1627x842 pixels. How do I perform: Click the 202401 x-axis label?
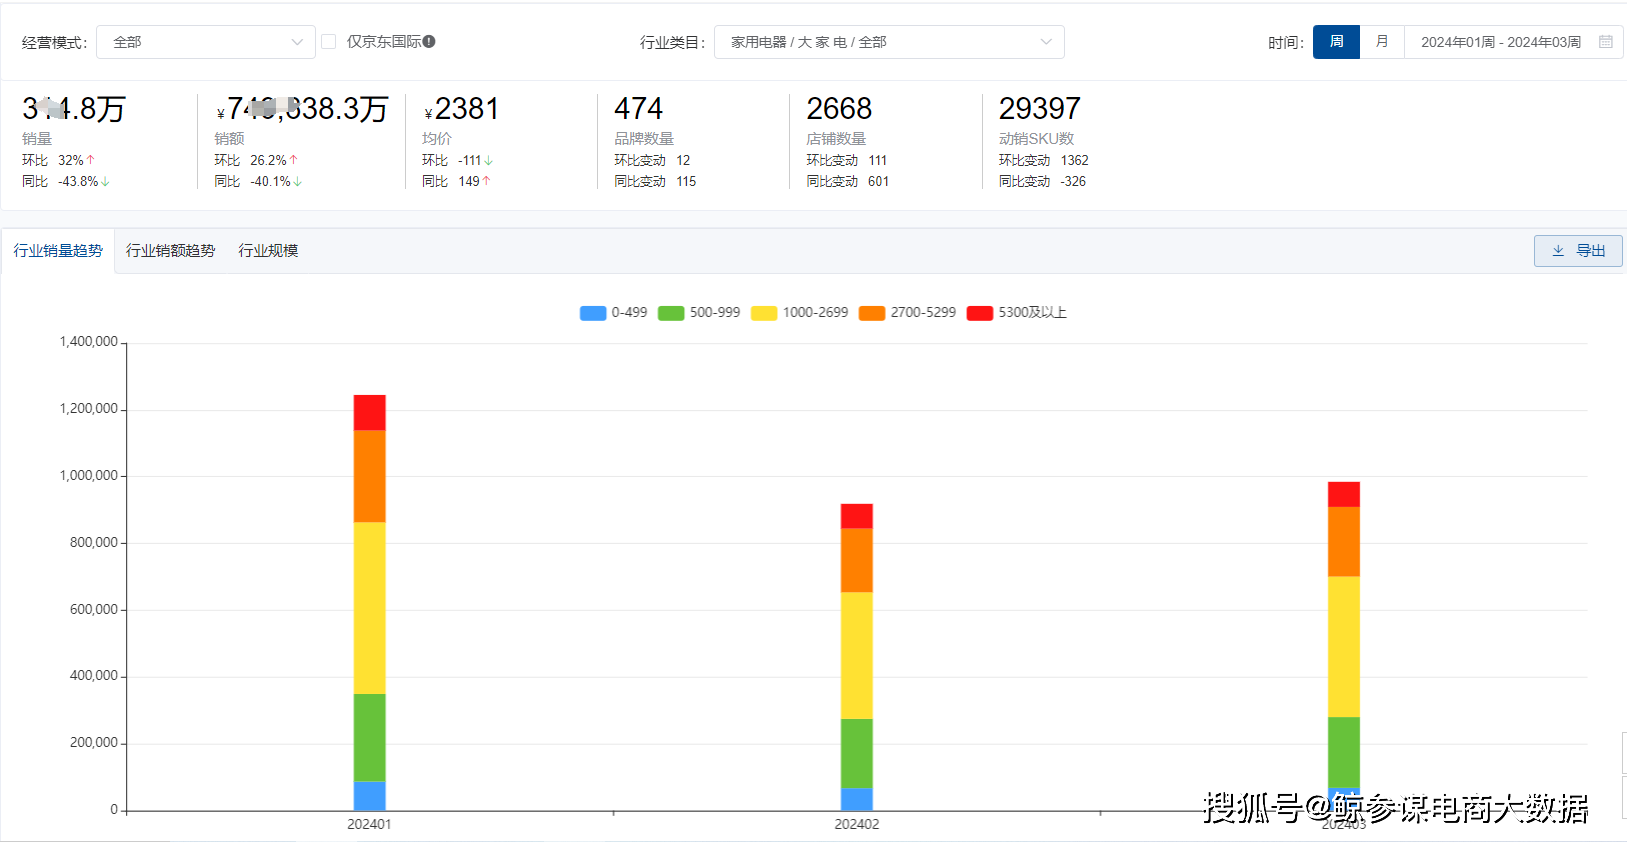point(369,824)
